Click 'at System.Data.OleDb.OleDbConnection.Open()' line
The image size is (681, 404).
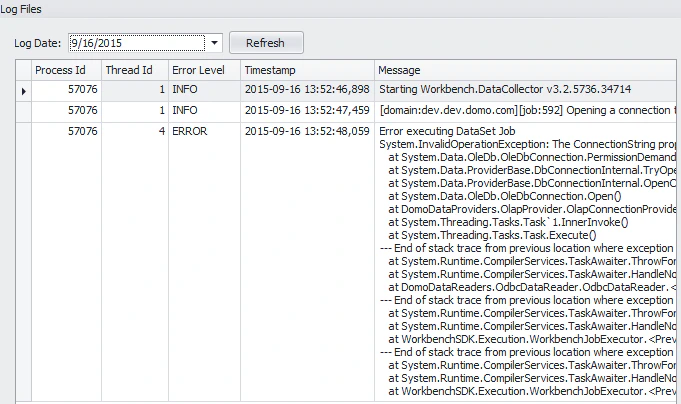coord(505,196)
